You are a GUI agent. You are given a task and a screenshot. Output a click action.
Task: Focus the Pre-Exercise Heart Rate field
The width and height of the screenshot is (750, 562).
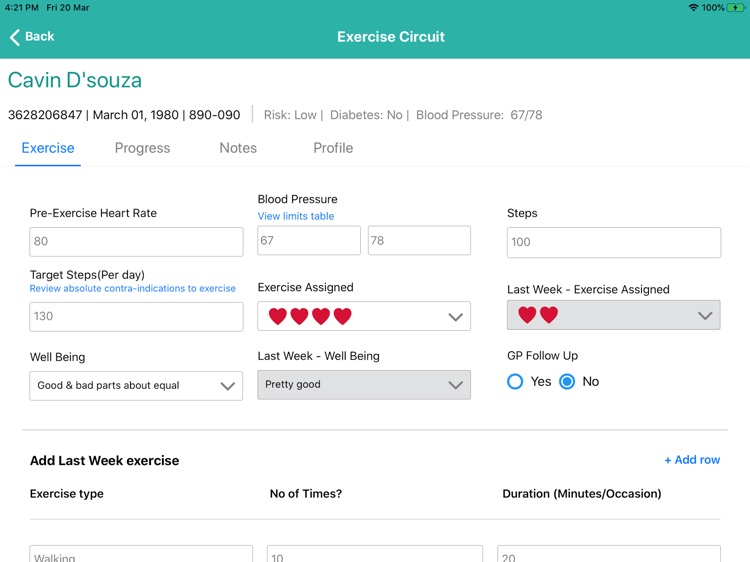coord(136,242)
